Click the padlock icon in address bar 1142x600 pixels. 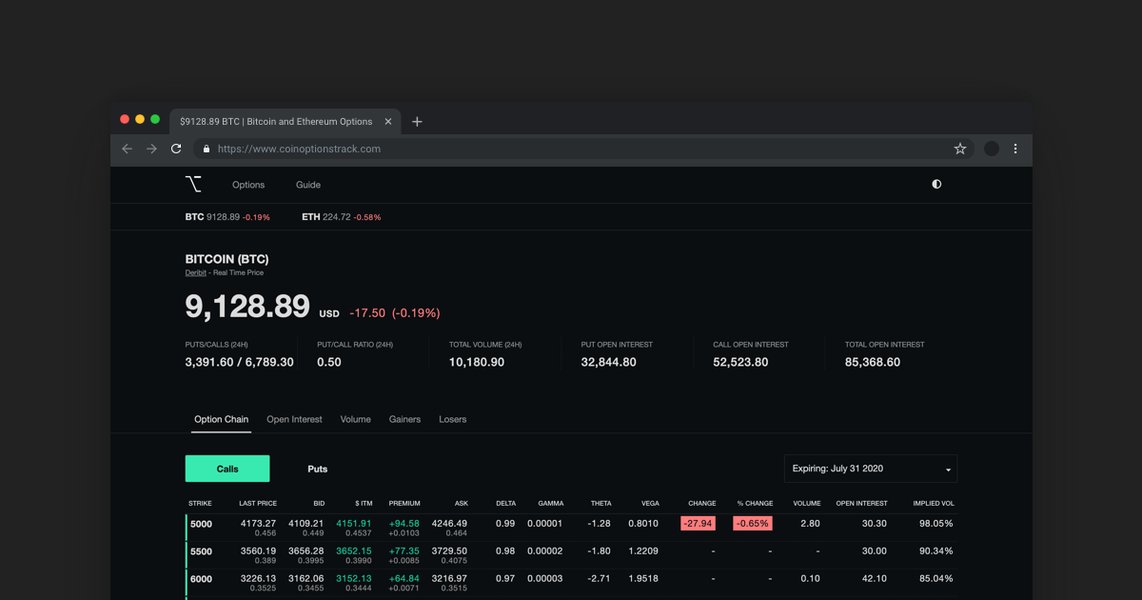tap(206, 149)
